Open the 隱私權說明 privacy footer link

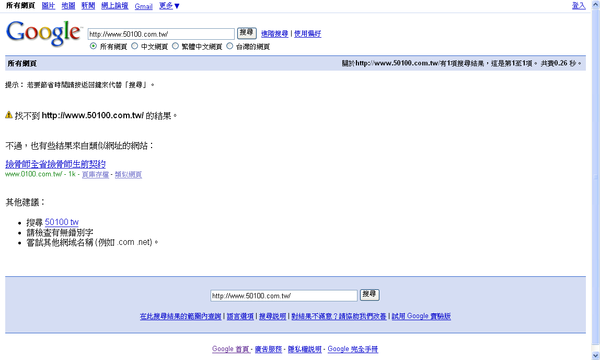coord(305,349)
